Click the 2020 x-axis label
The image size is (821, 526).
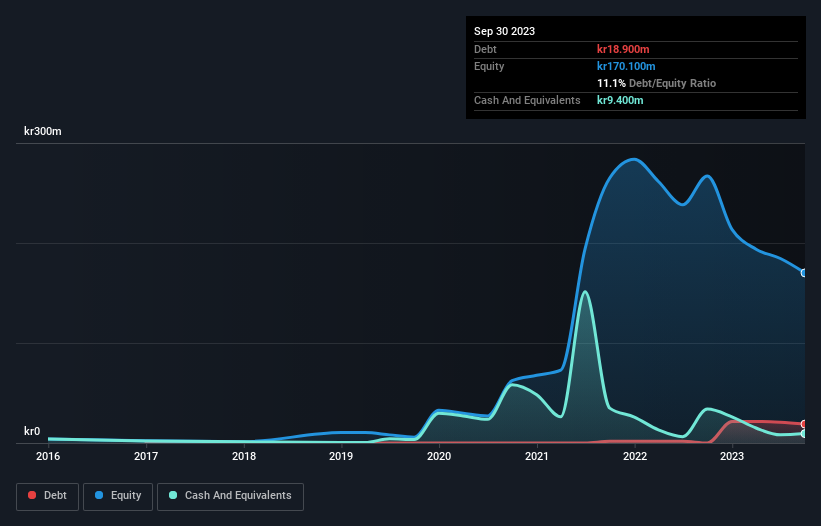pos(439,456)
